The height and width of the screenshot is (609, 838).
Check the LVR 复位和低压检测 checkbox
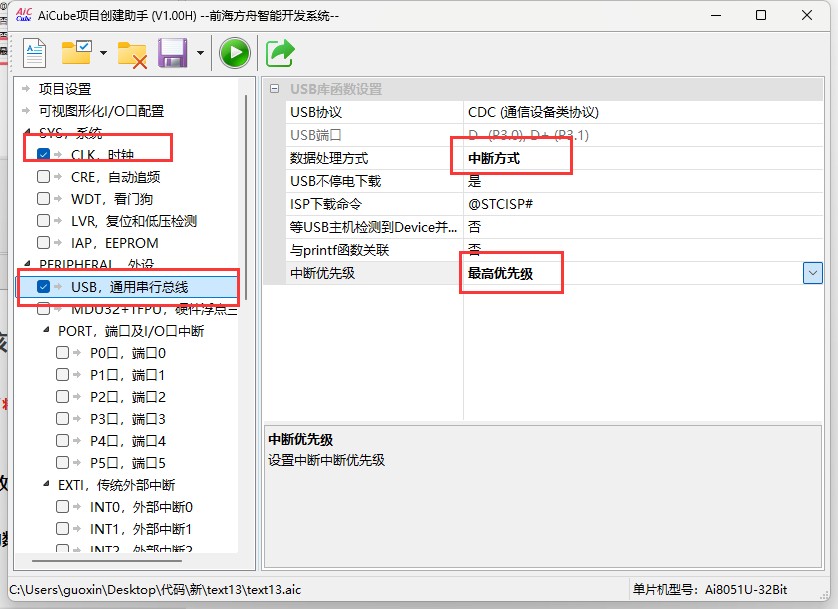click(x=43, y=221)
